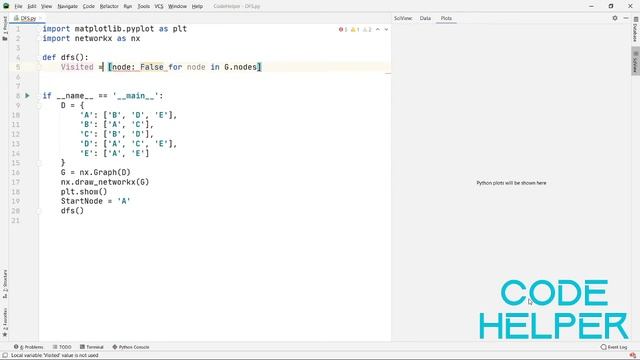The width and height of the screenshot is (640, 360).
Task: Click the 'G = nx.Graph(D)' line
Action: [96, 172]
